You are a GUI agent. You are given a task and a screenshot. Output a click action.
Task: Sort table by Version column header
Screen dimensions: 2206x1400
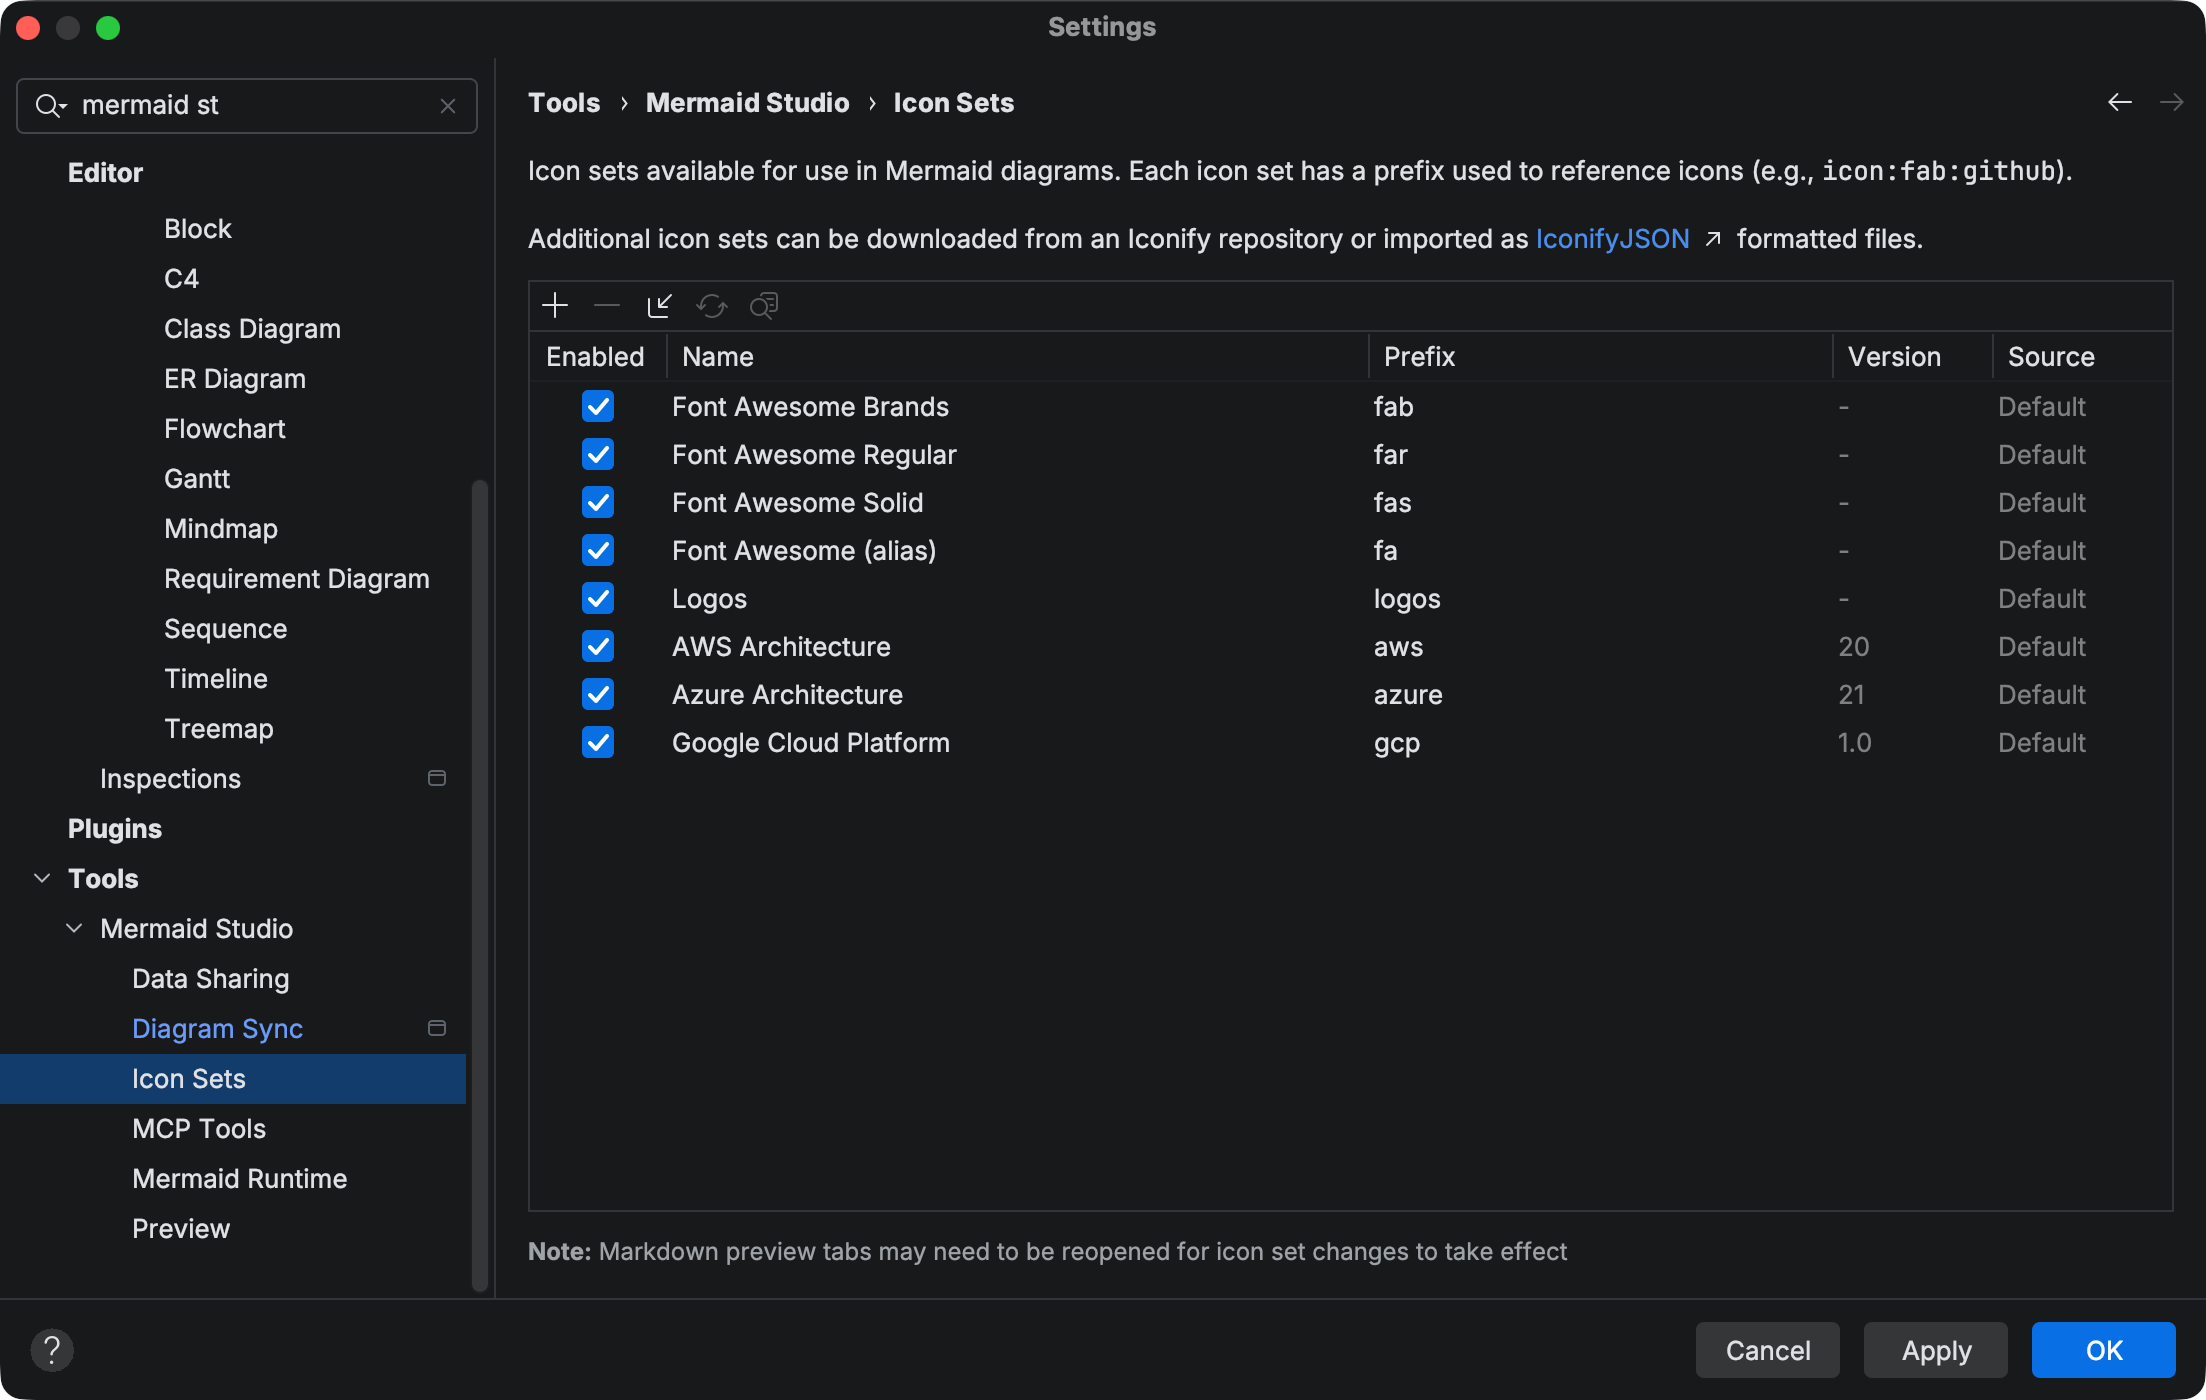coord(1912,357)
